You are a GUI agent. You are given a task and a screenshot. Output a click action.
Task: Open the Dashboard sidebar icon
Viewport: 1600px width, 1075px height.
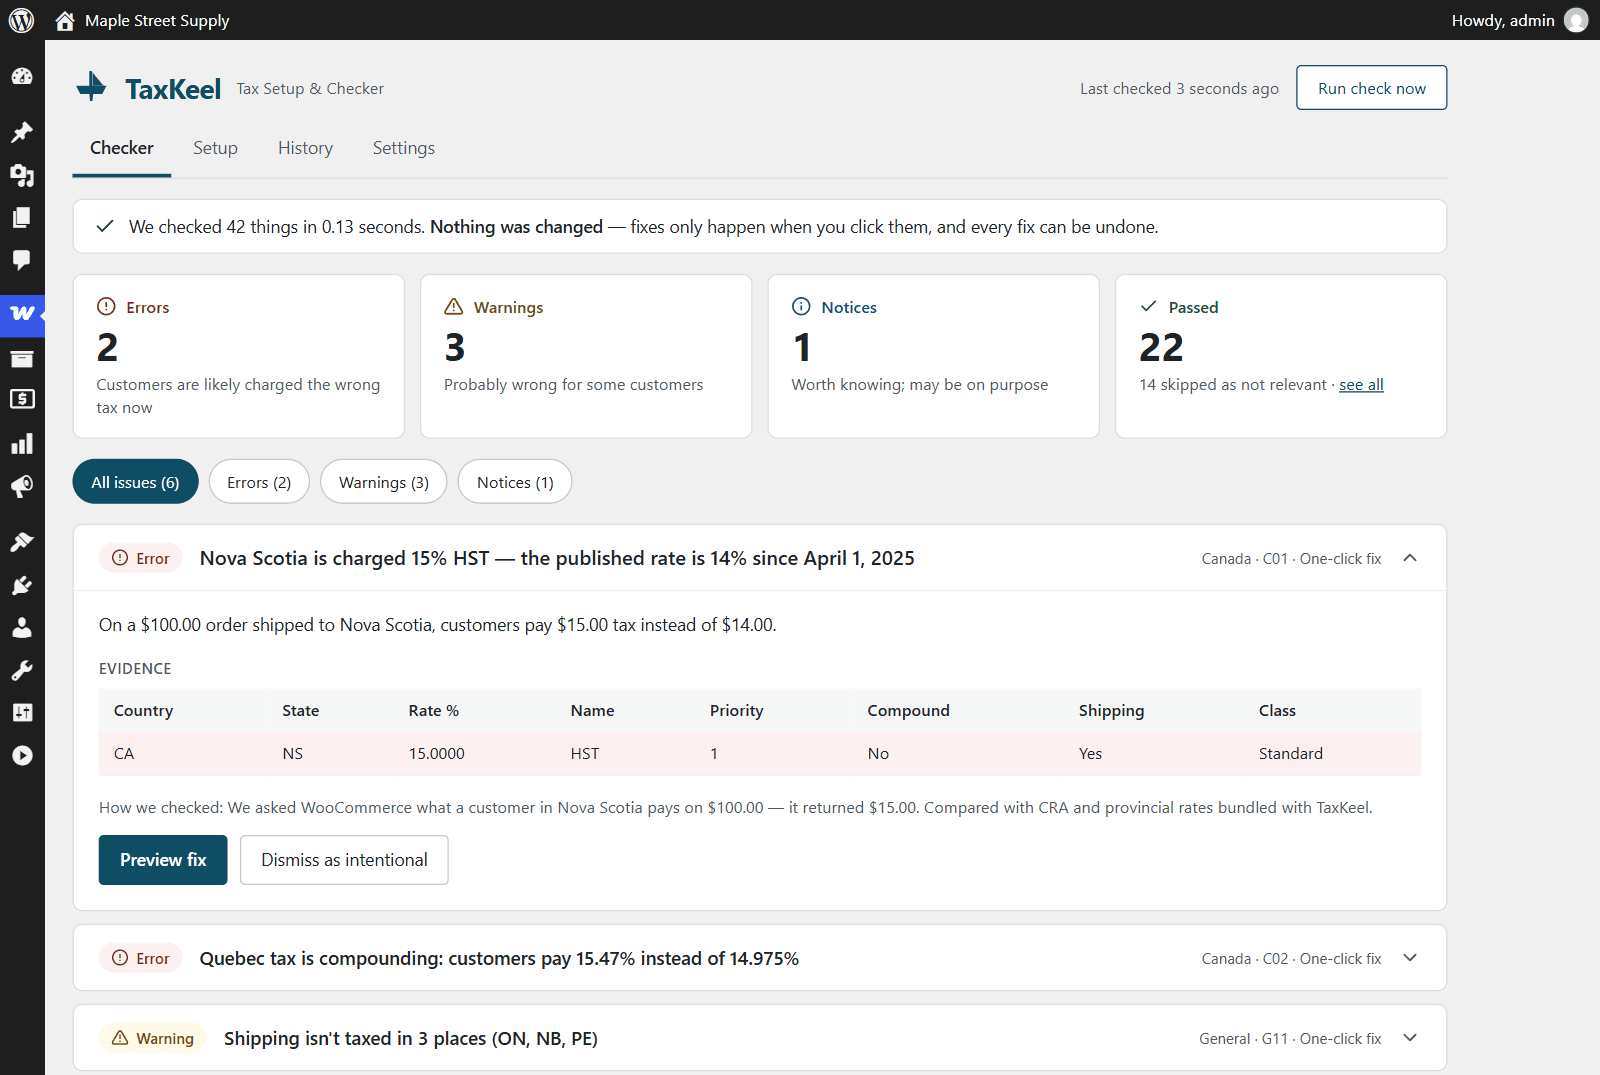point(22,76)
